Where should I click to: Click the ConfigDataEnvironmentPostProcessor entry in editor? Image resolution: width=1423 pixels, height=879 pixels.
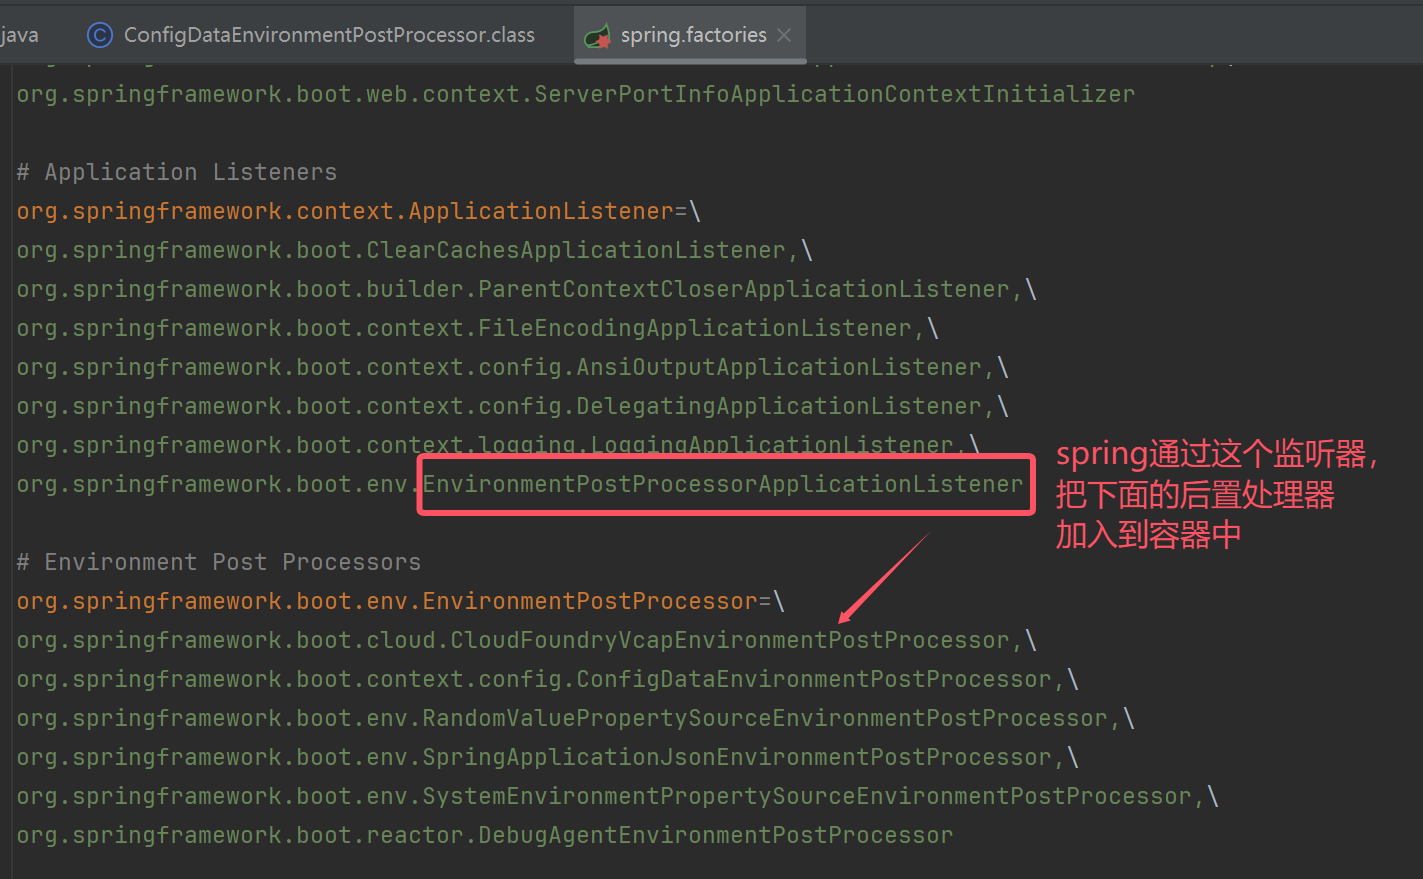547,679
